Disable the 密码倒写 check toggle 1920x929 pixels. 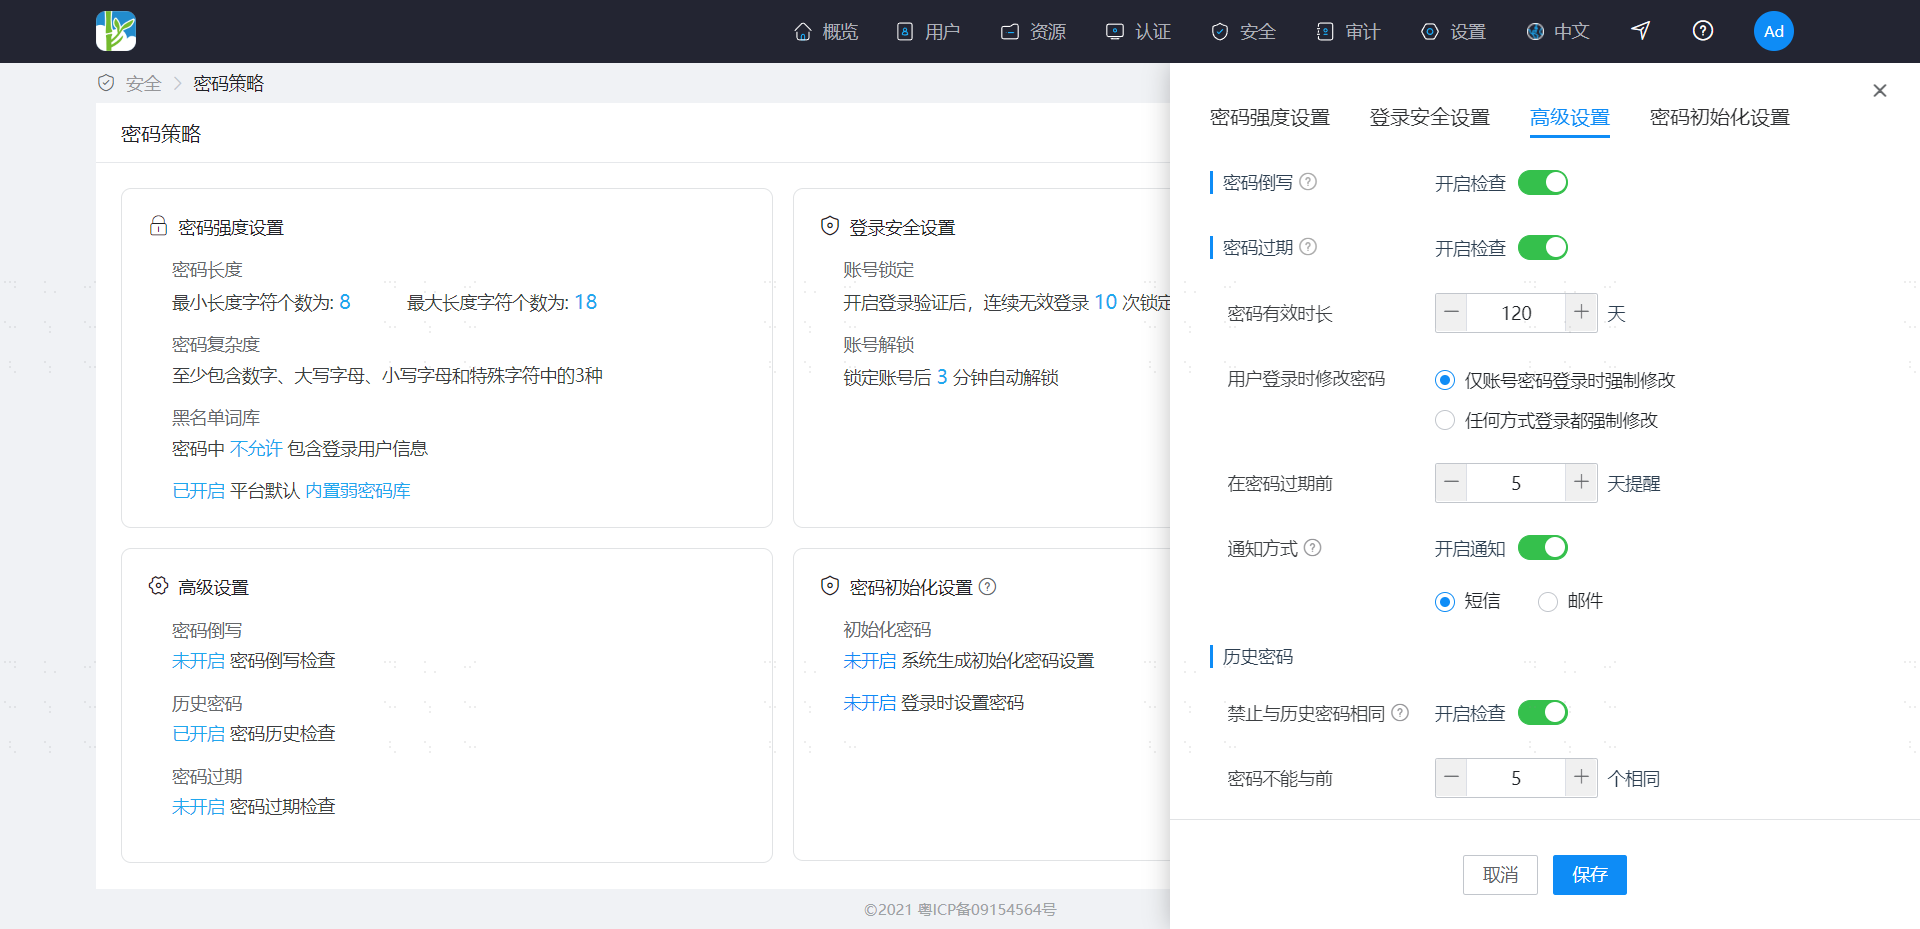click(1543, 183)
